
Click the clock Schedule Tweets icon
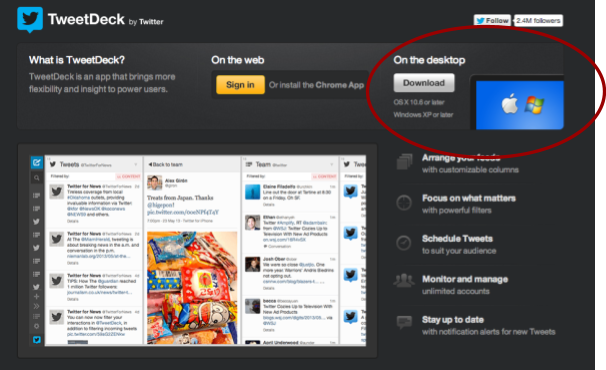[404, 243]
